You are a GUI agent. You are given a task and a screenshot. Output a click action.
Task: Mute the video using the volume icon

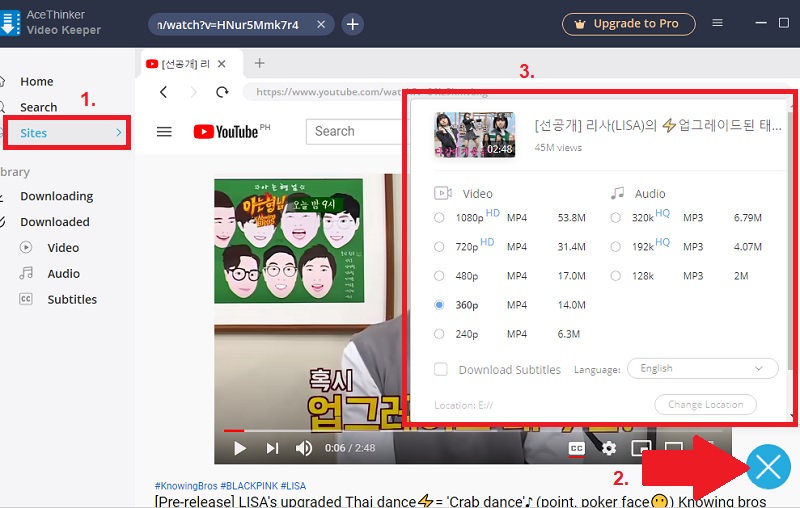pos(304,448)
